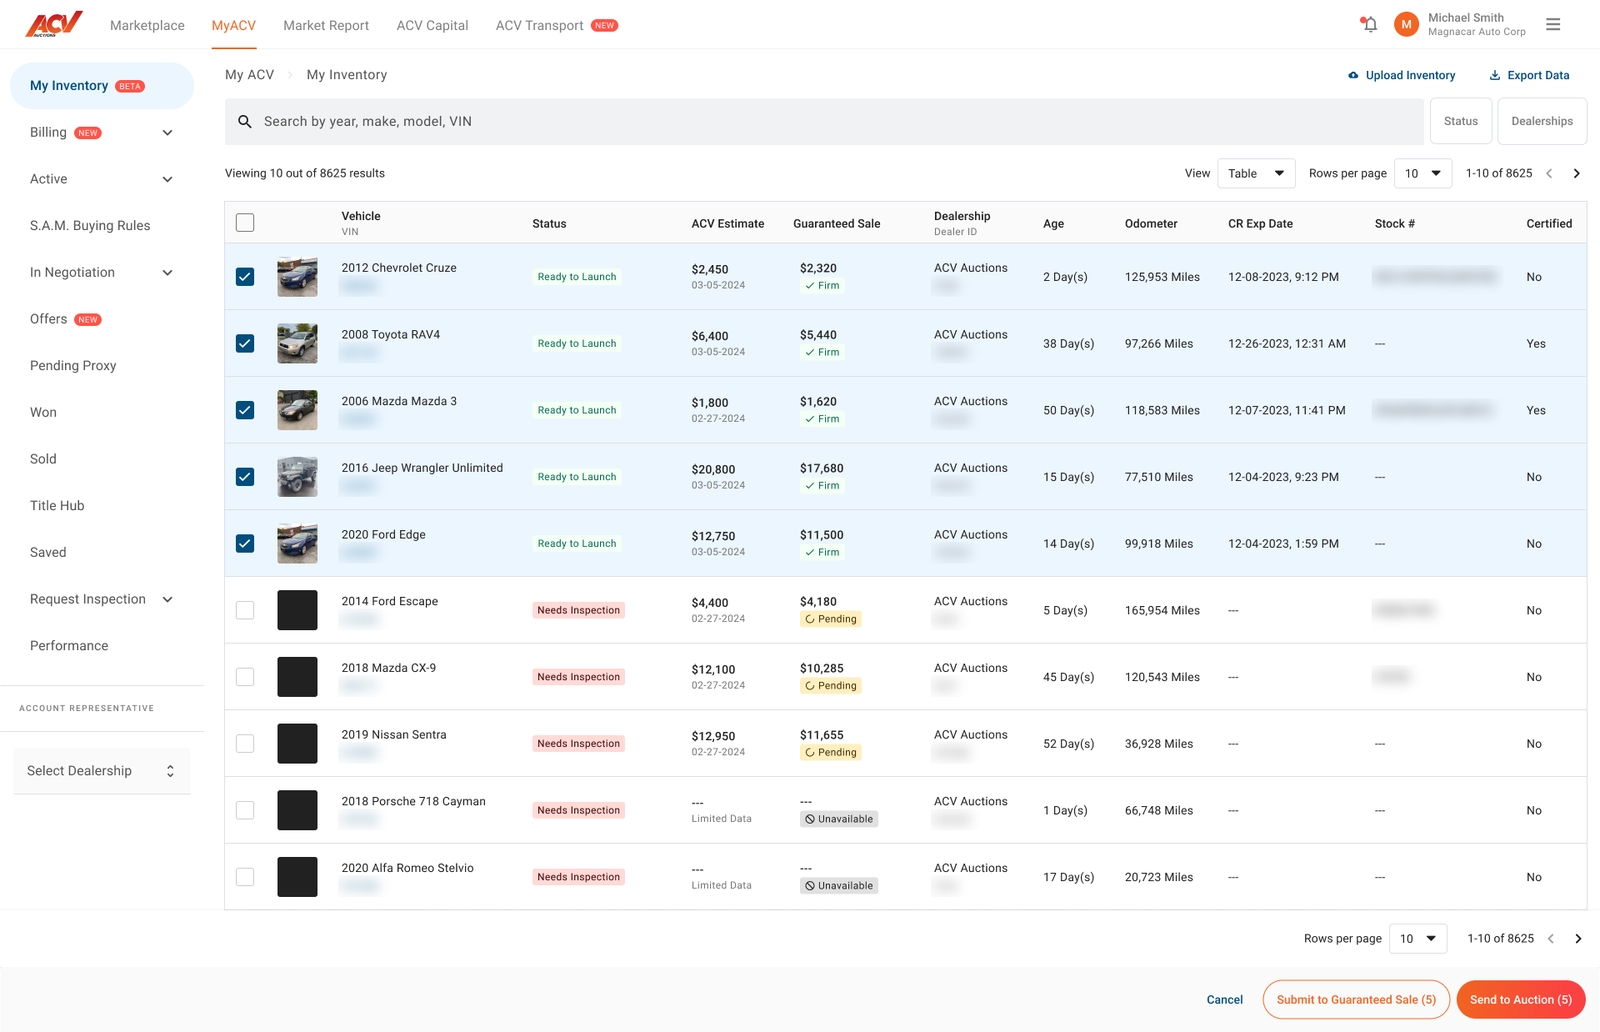Check the 2014 Ford Escape row
Viewport: 1600px width, 1032px height.
pos(245,610)
